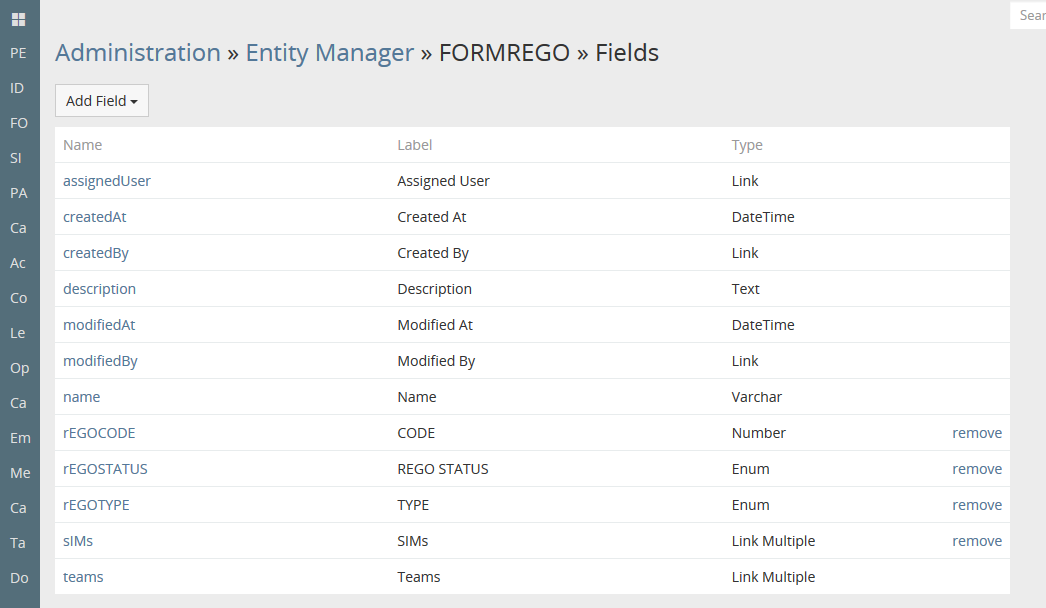
Task: Select the ID sidebar tab
Action: [x=17, y=88]
